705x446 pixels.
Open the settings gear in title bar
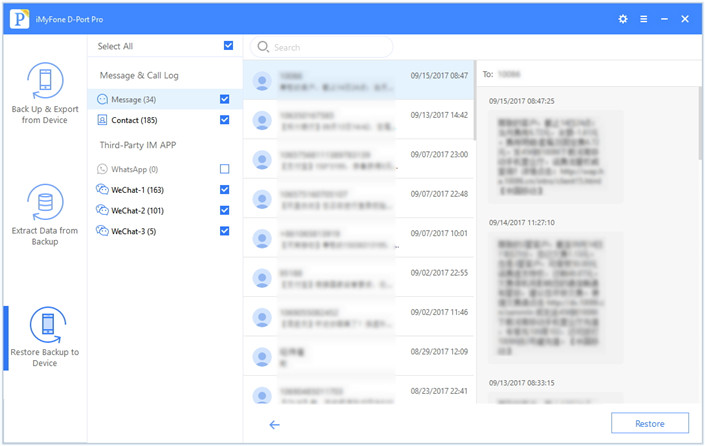(623, 19)
